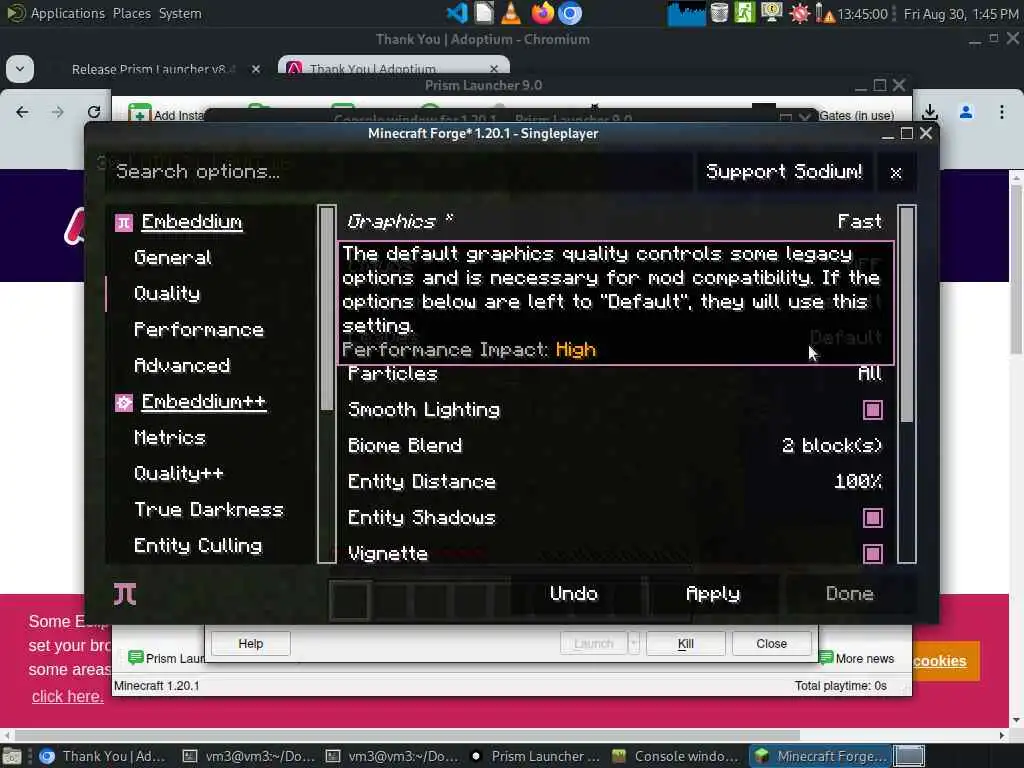Open the text editor icon in top panel
The image size is (1024, 768).
coord(484,13)
